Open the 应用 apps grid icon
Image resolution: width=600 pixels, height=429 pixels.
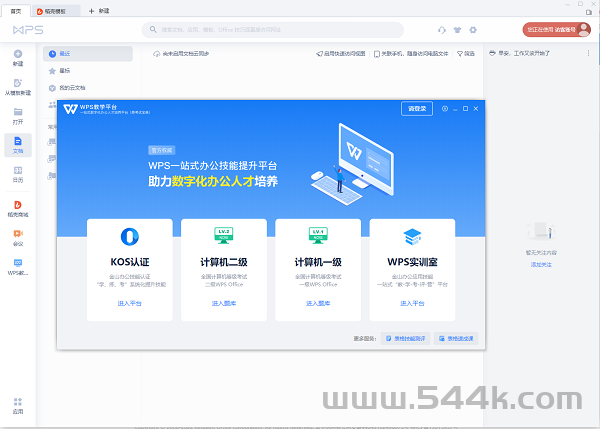pyautogui.click(x=17, y=403)
